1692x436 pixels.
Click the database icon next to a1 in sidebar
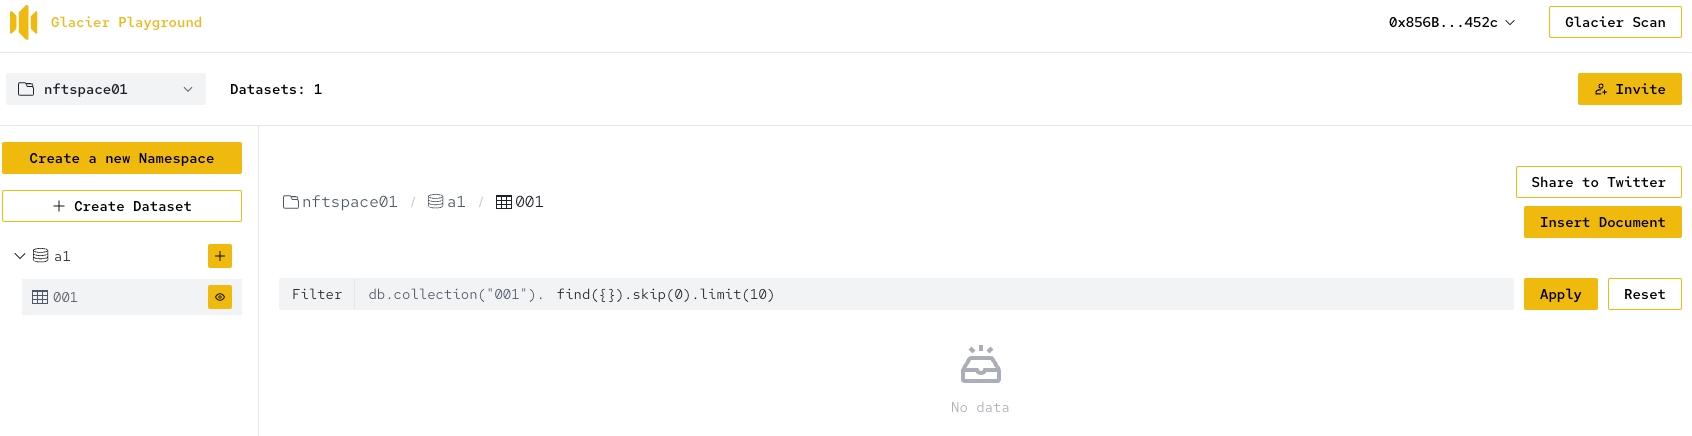coord(41,256)
